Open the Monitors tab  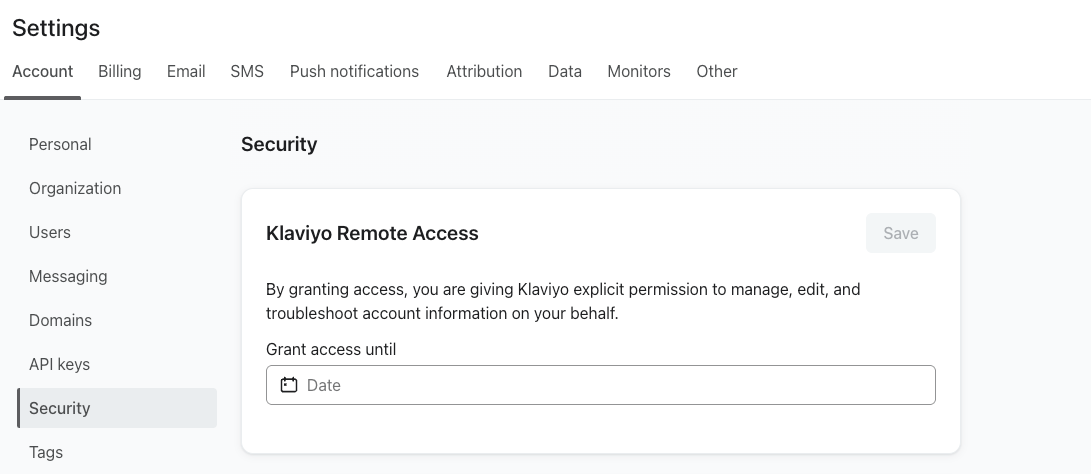coord(639,72)
